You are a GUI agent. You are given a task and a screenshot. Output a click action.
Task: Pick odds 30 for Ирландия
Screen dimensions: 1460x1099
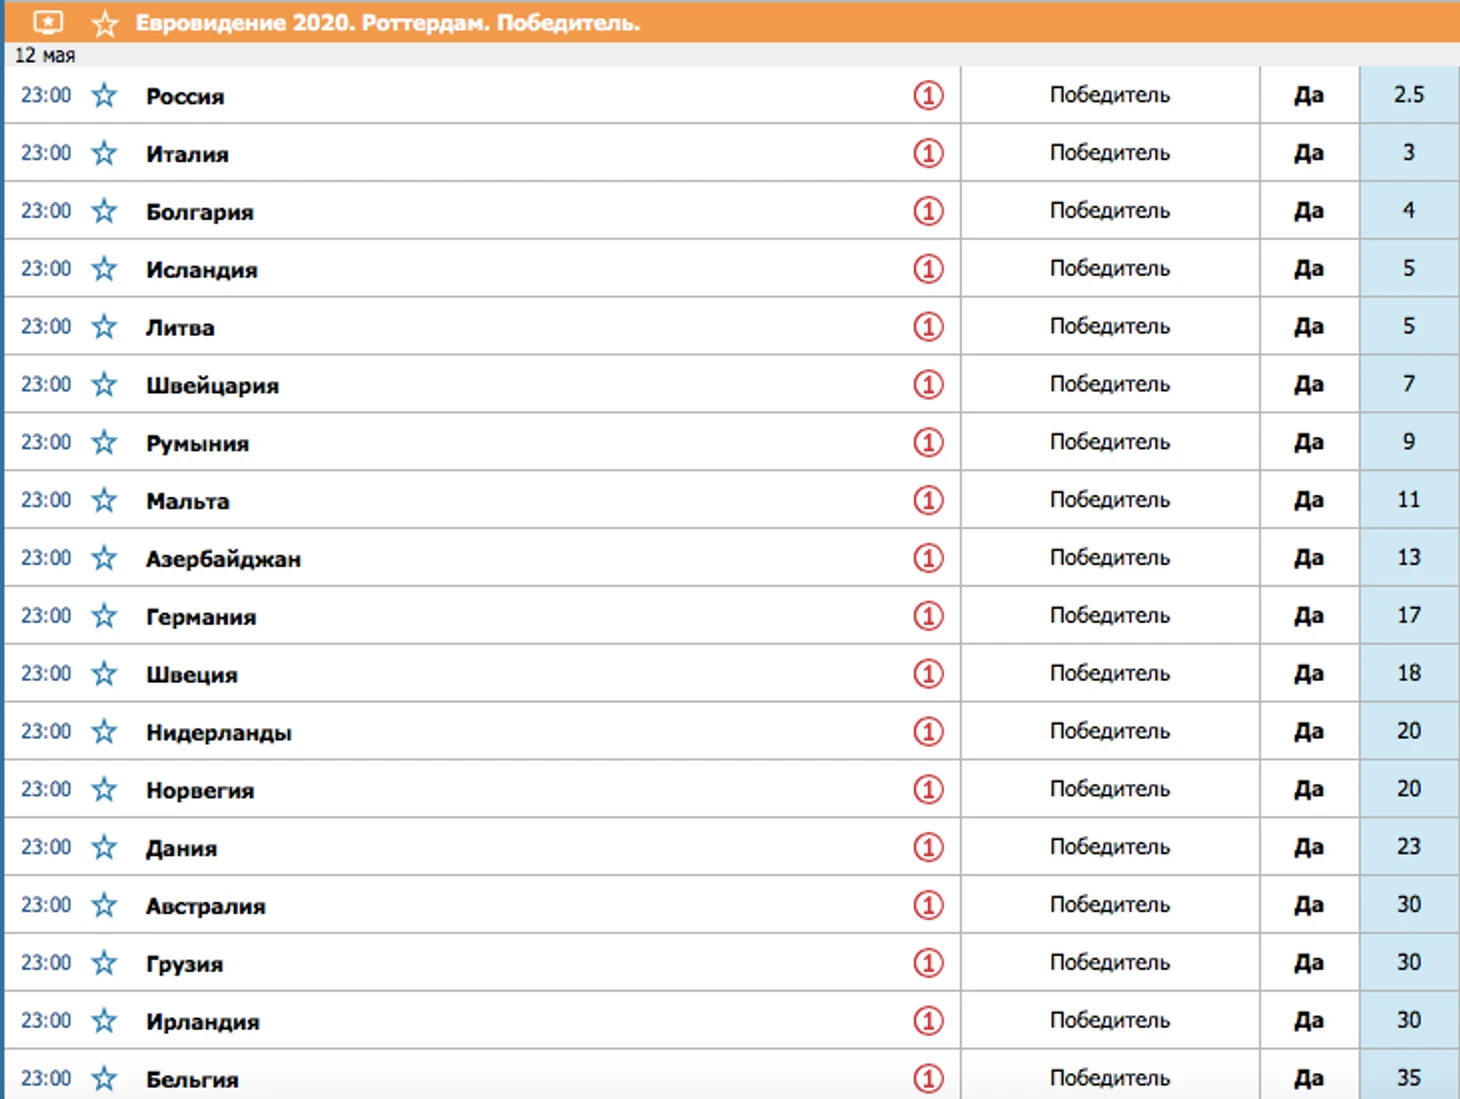[x=1409, y=1021]
